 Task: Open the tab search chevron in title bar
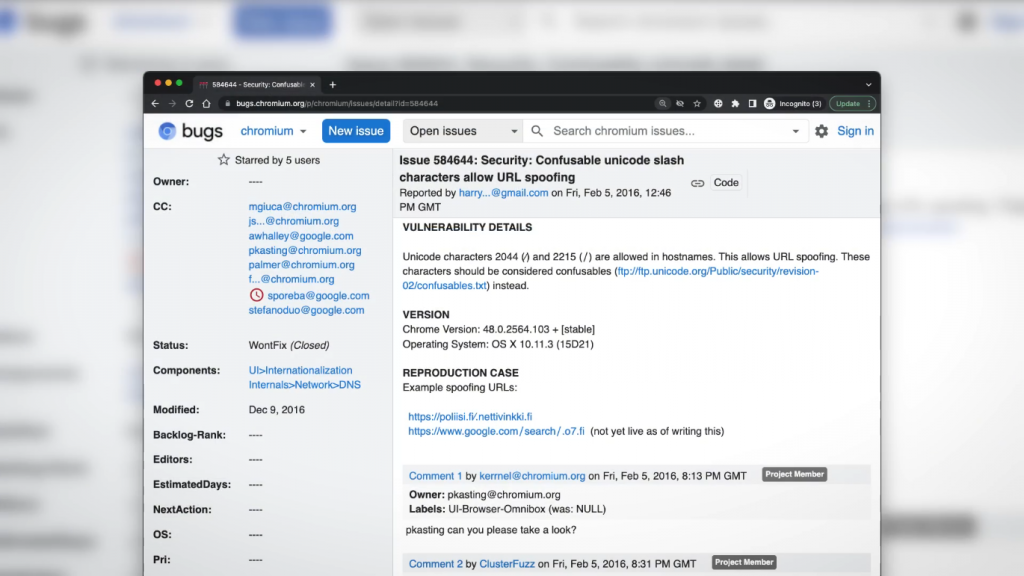pyautogui.click(x=869, y=85)
